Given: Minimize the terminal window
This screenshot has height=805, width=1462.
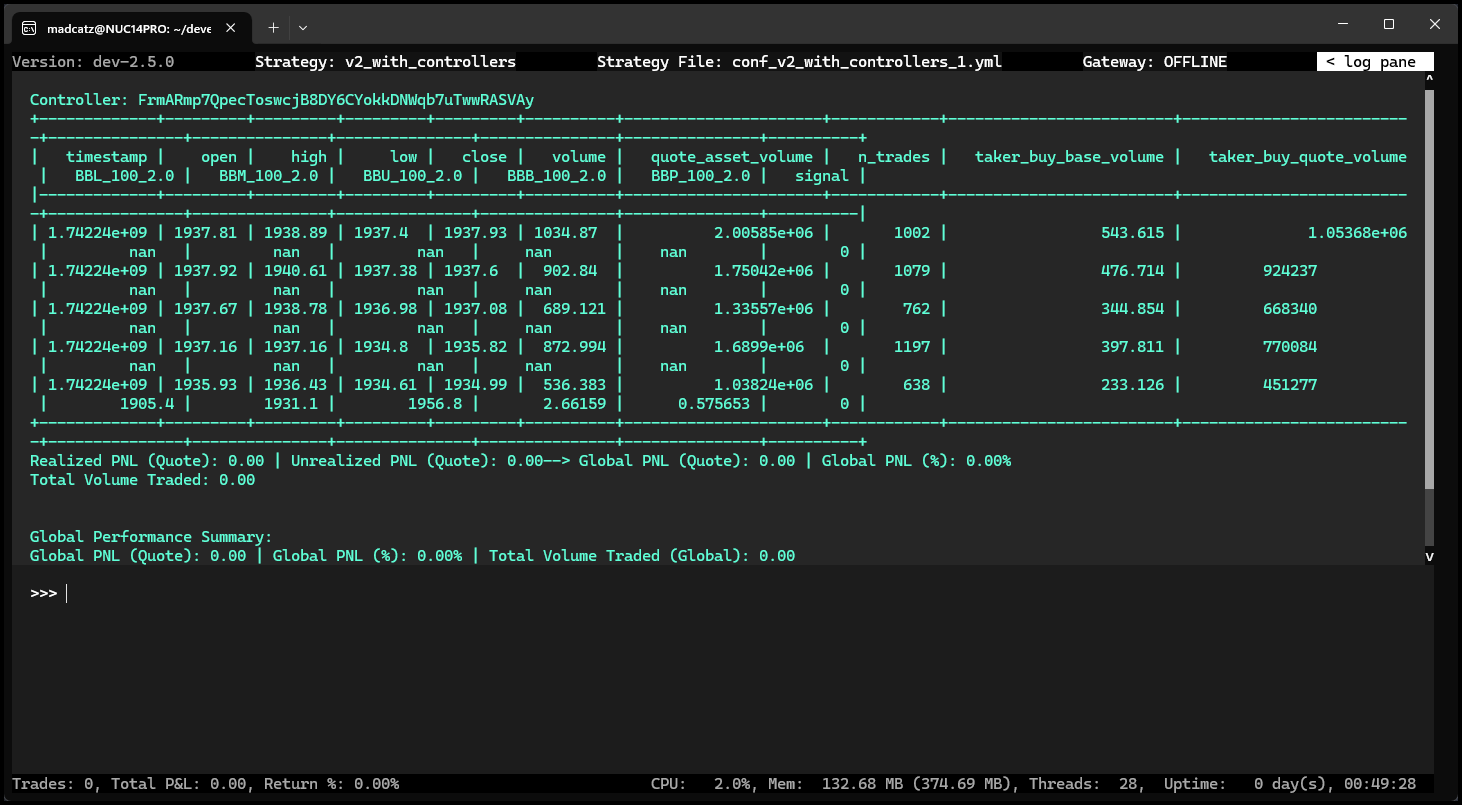Looking at the screenshot, I should tap(1342, 24).
